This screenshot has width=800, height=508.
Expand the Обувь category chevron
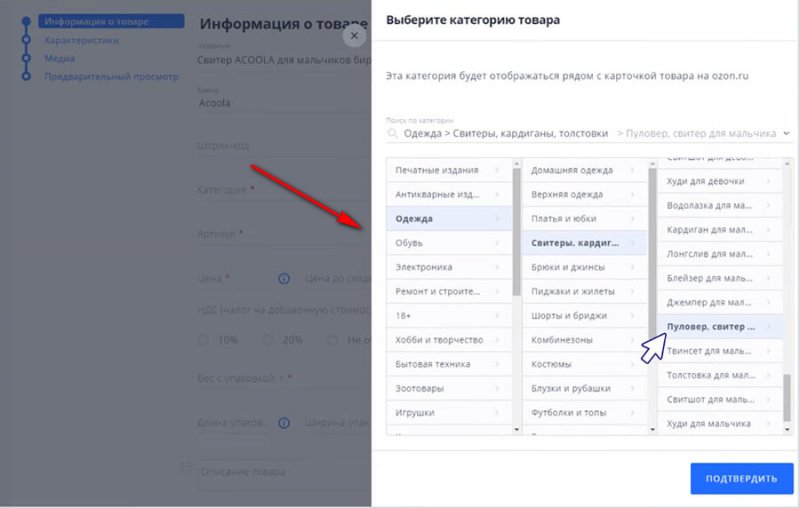coord(497,243)
